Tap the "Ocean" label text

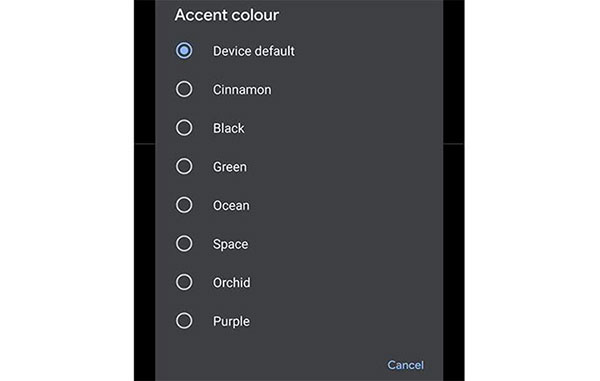pyautogui.click(x=231, y=205)
